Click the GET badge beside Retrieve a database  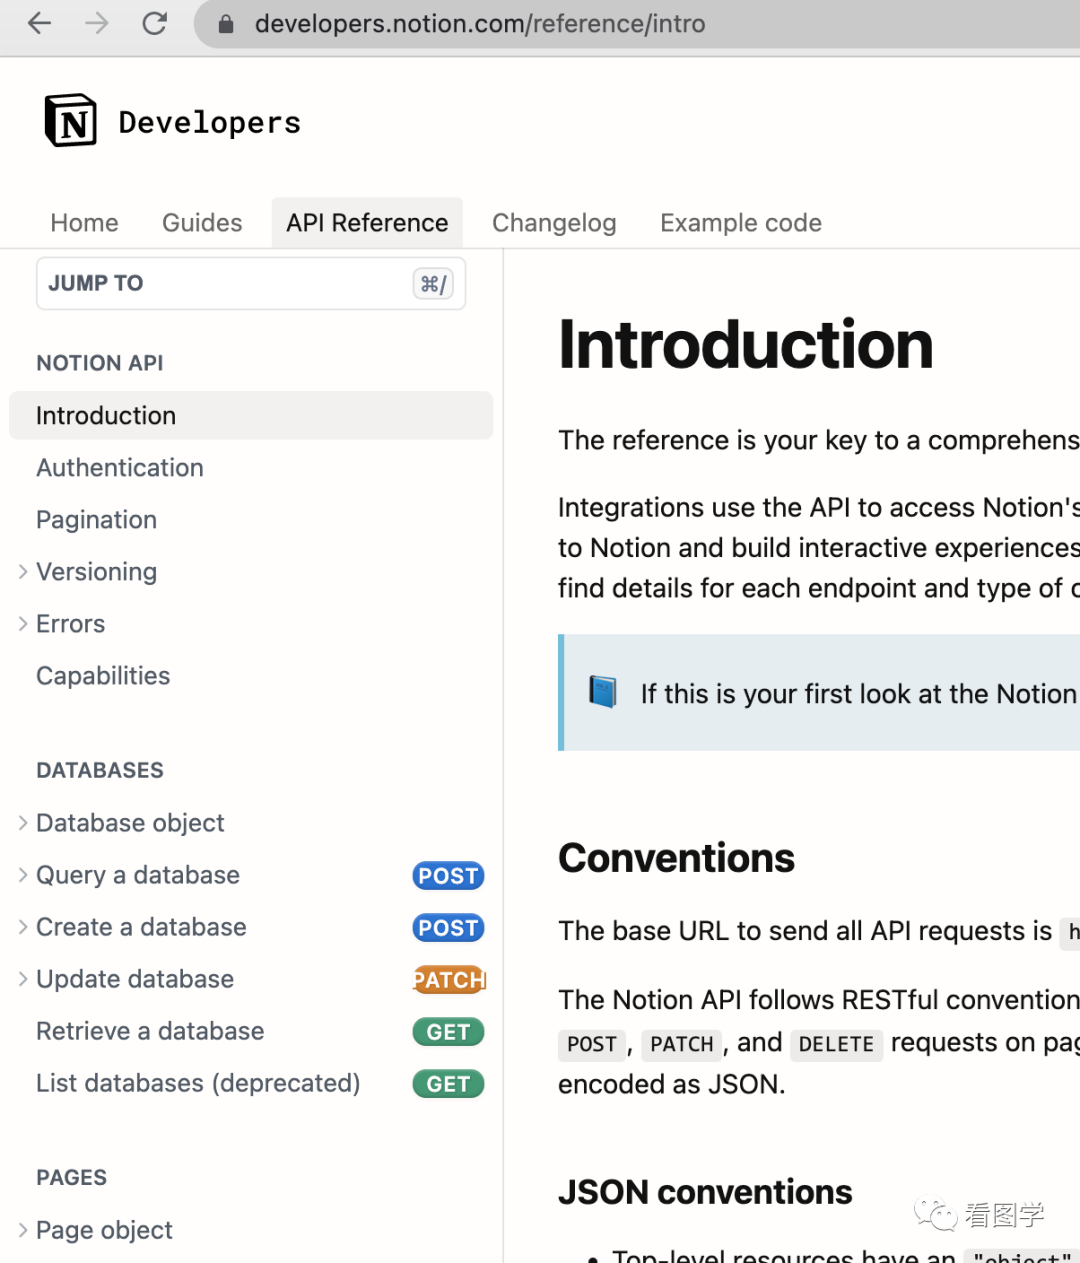coord(448,1032)
